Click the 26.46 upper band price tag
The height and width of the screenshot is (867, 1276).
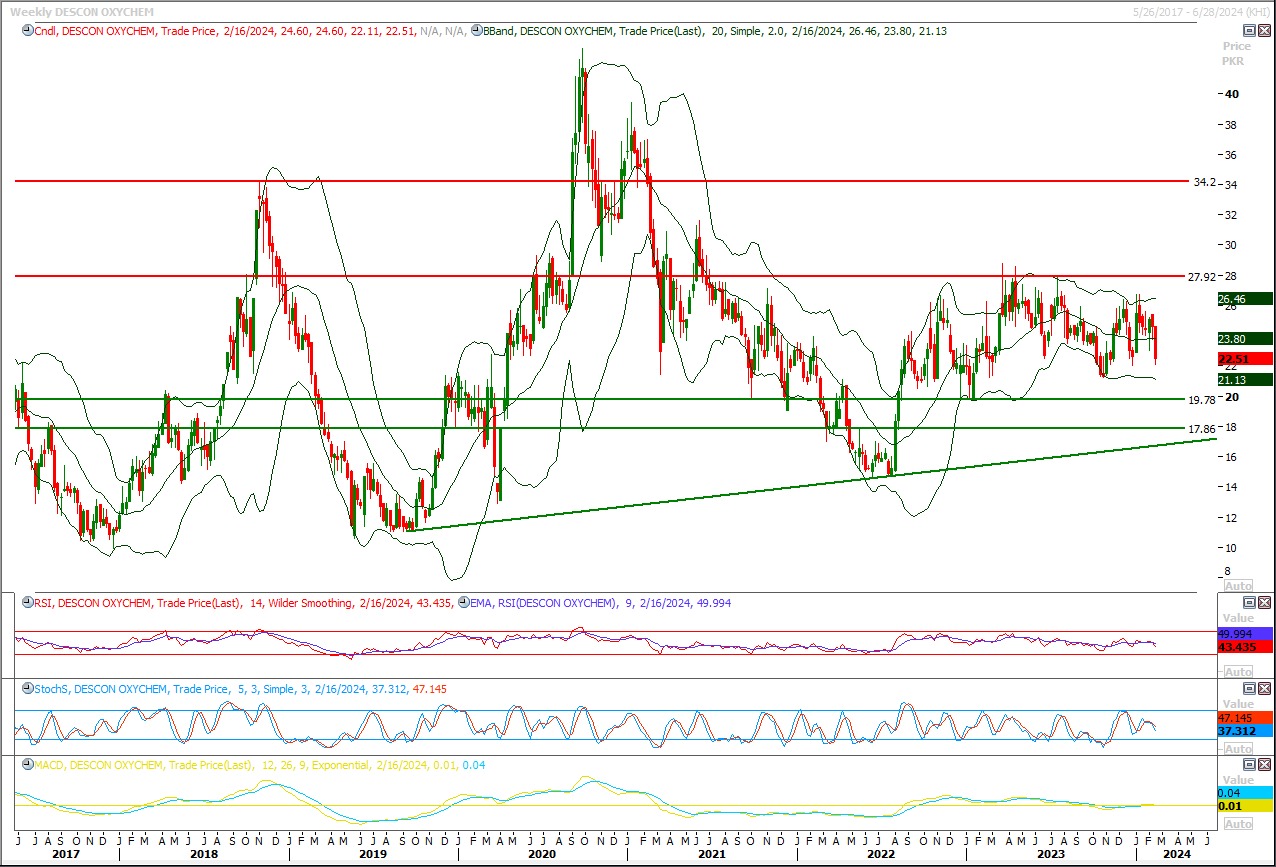click(x=1244, y=298)
